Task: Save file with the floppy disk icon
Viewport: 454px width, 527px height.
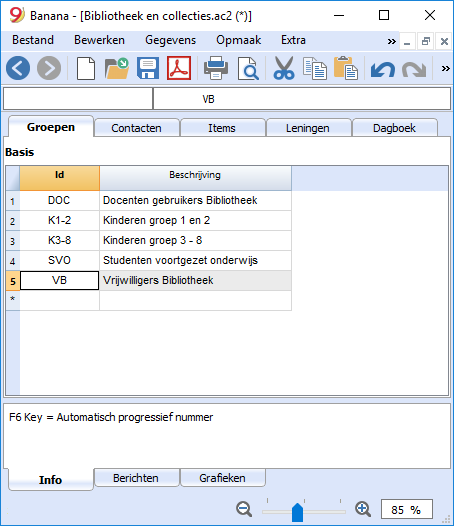Action: [148, 68]
